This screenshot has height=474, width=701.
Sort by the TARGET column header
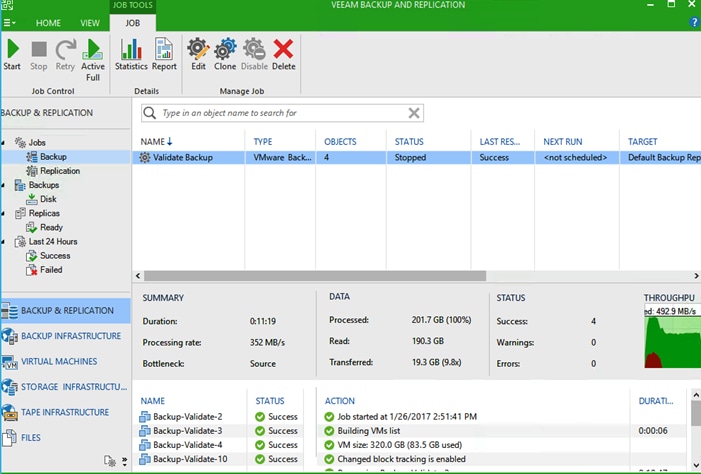(642, 142)
